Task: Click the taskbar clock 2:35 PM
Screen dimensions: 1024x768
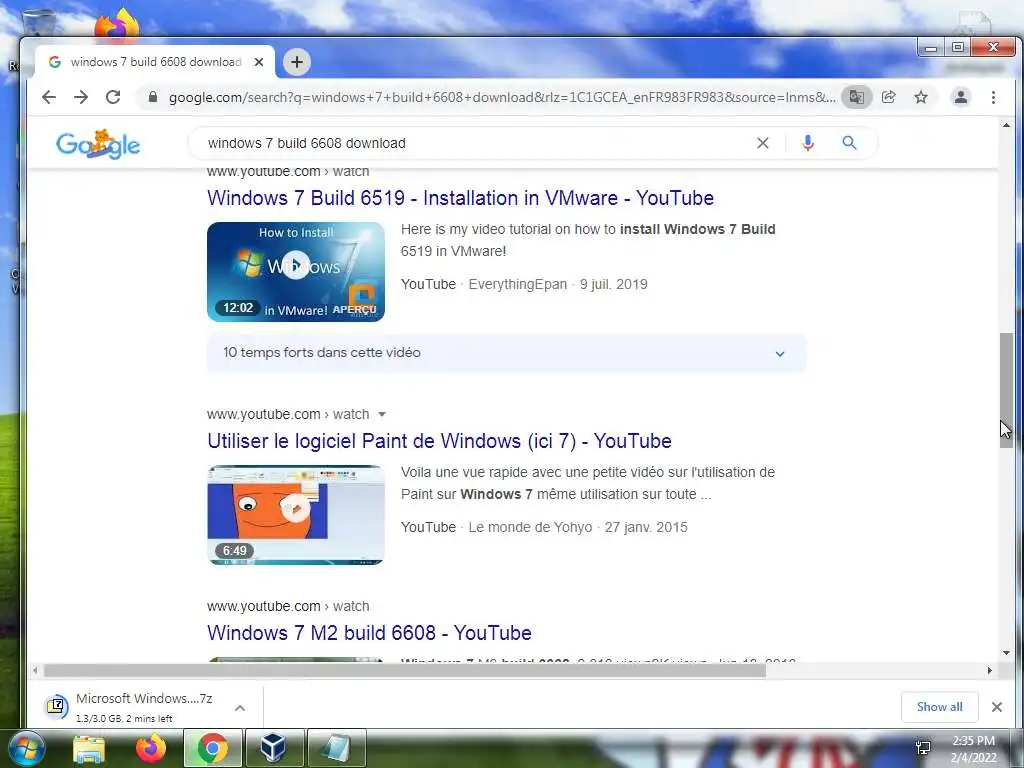Action: 973,741
